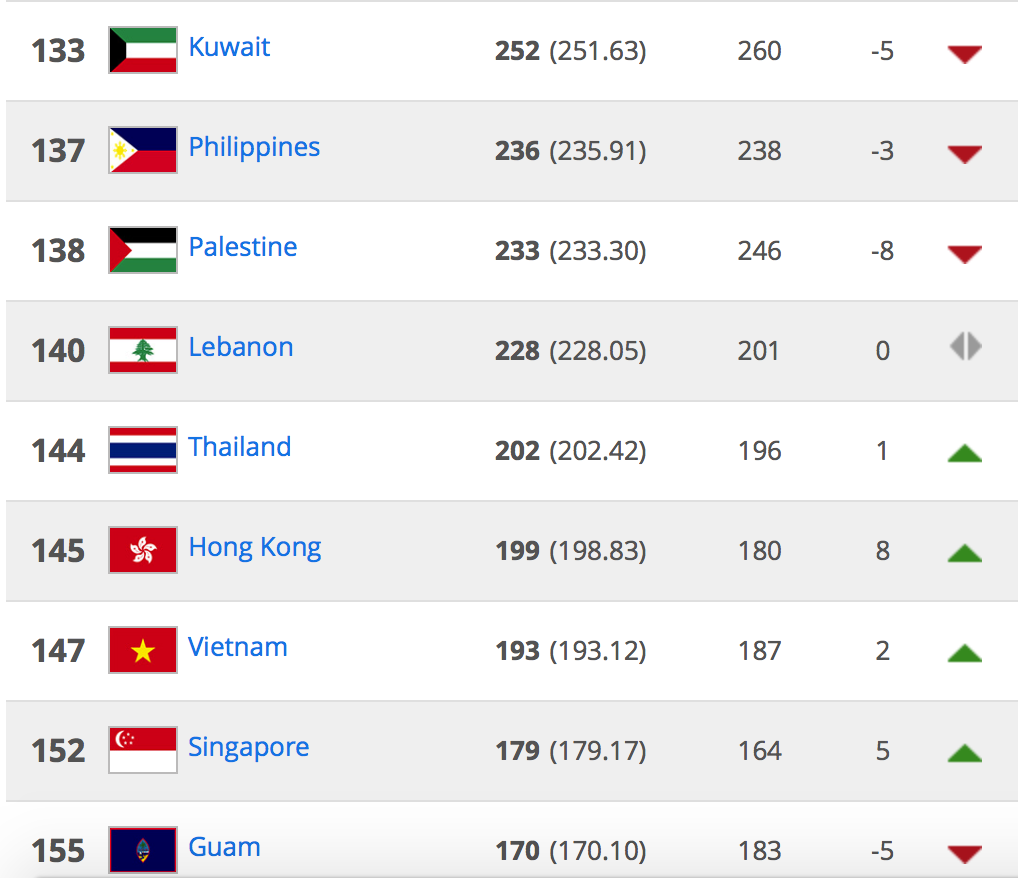This screenshot has width=1018, height=878.
Task: Open the Kuwait team link
Action: (229, 47)
